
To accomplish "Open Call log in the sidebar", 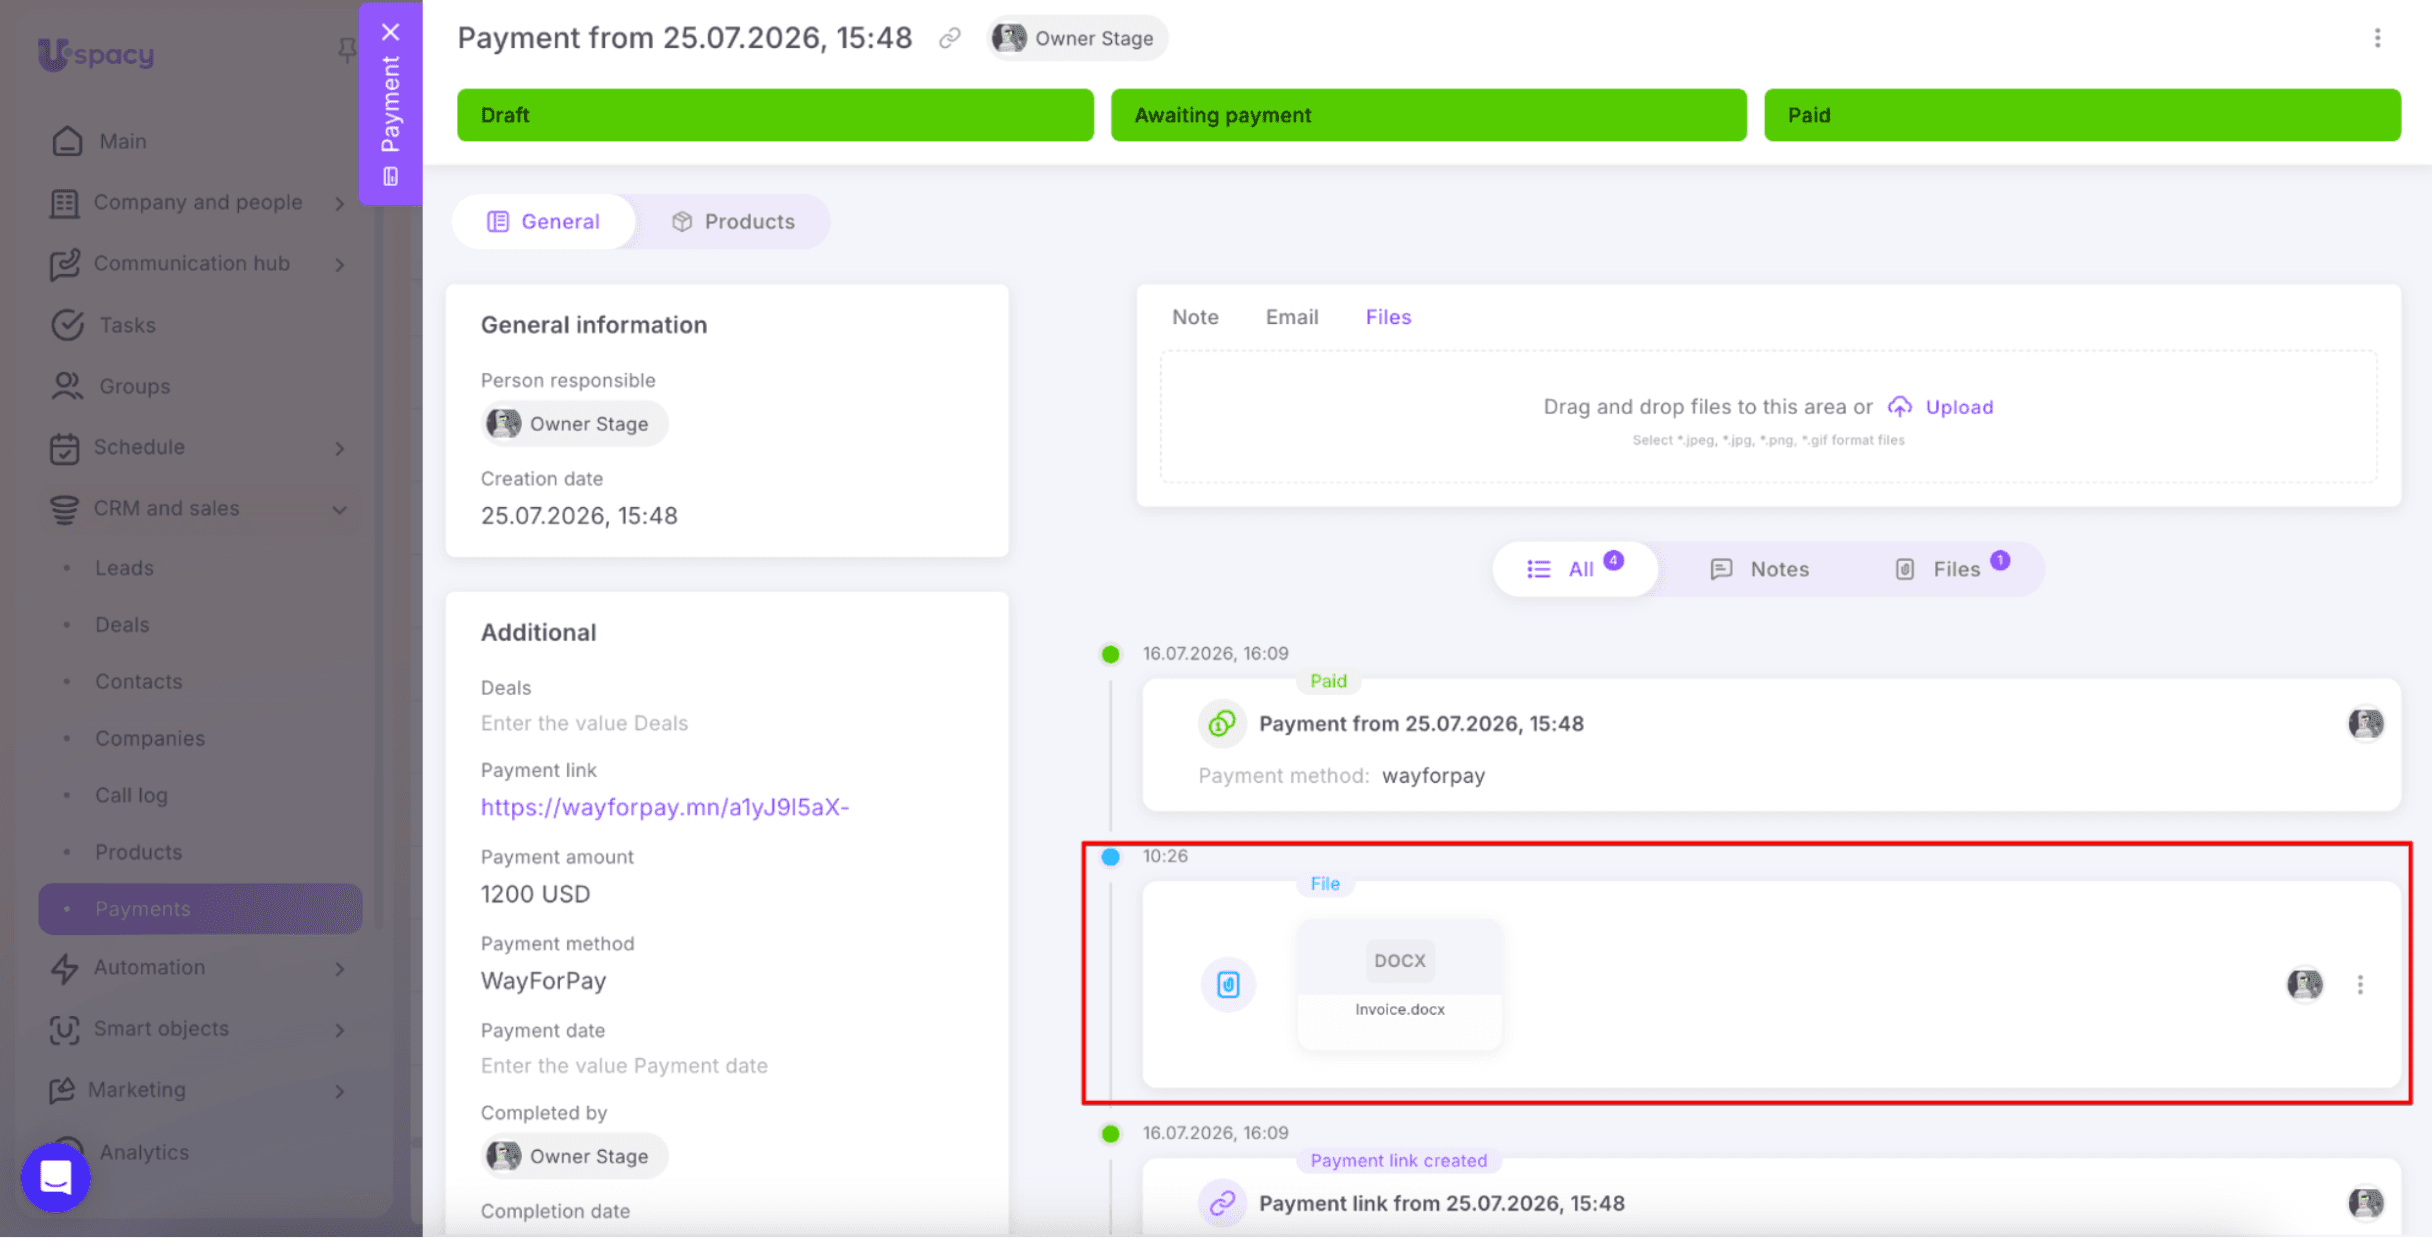I will [x=131, y=796].
